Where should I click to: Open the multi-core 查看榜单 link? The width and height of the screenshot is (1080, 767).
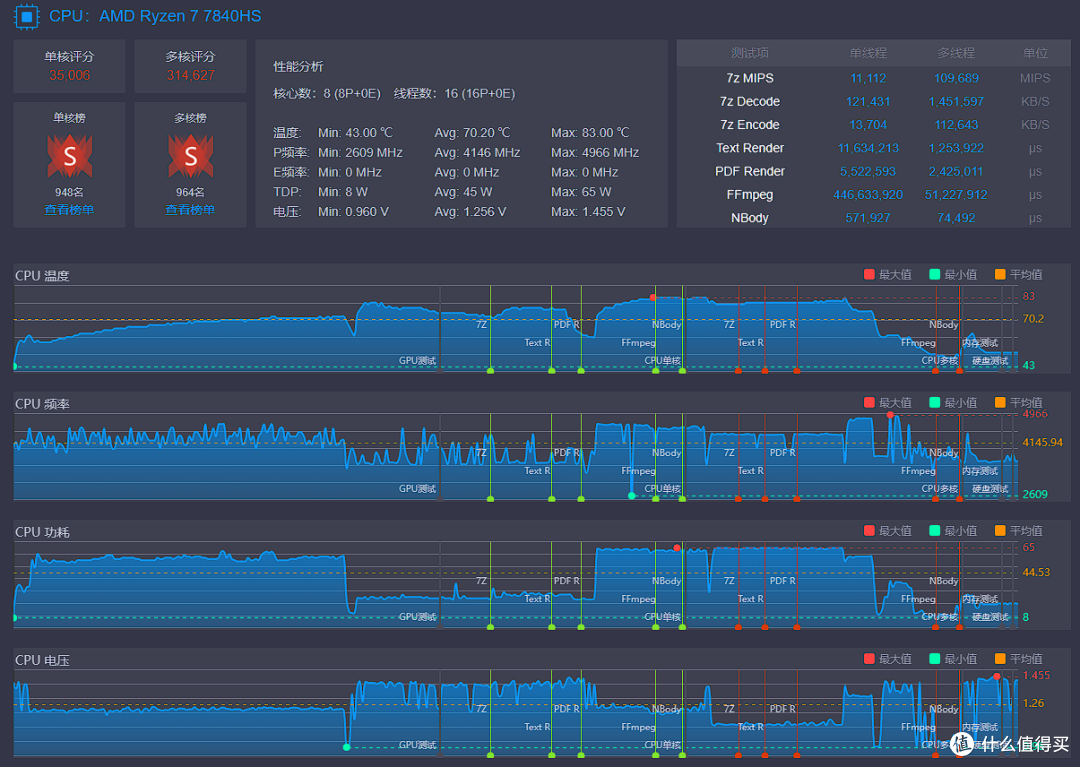[x=190, y=209]
